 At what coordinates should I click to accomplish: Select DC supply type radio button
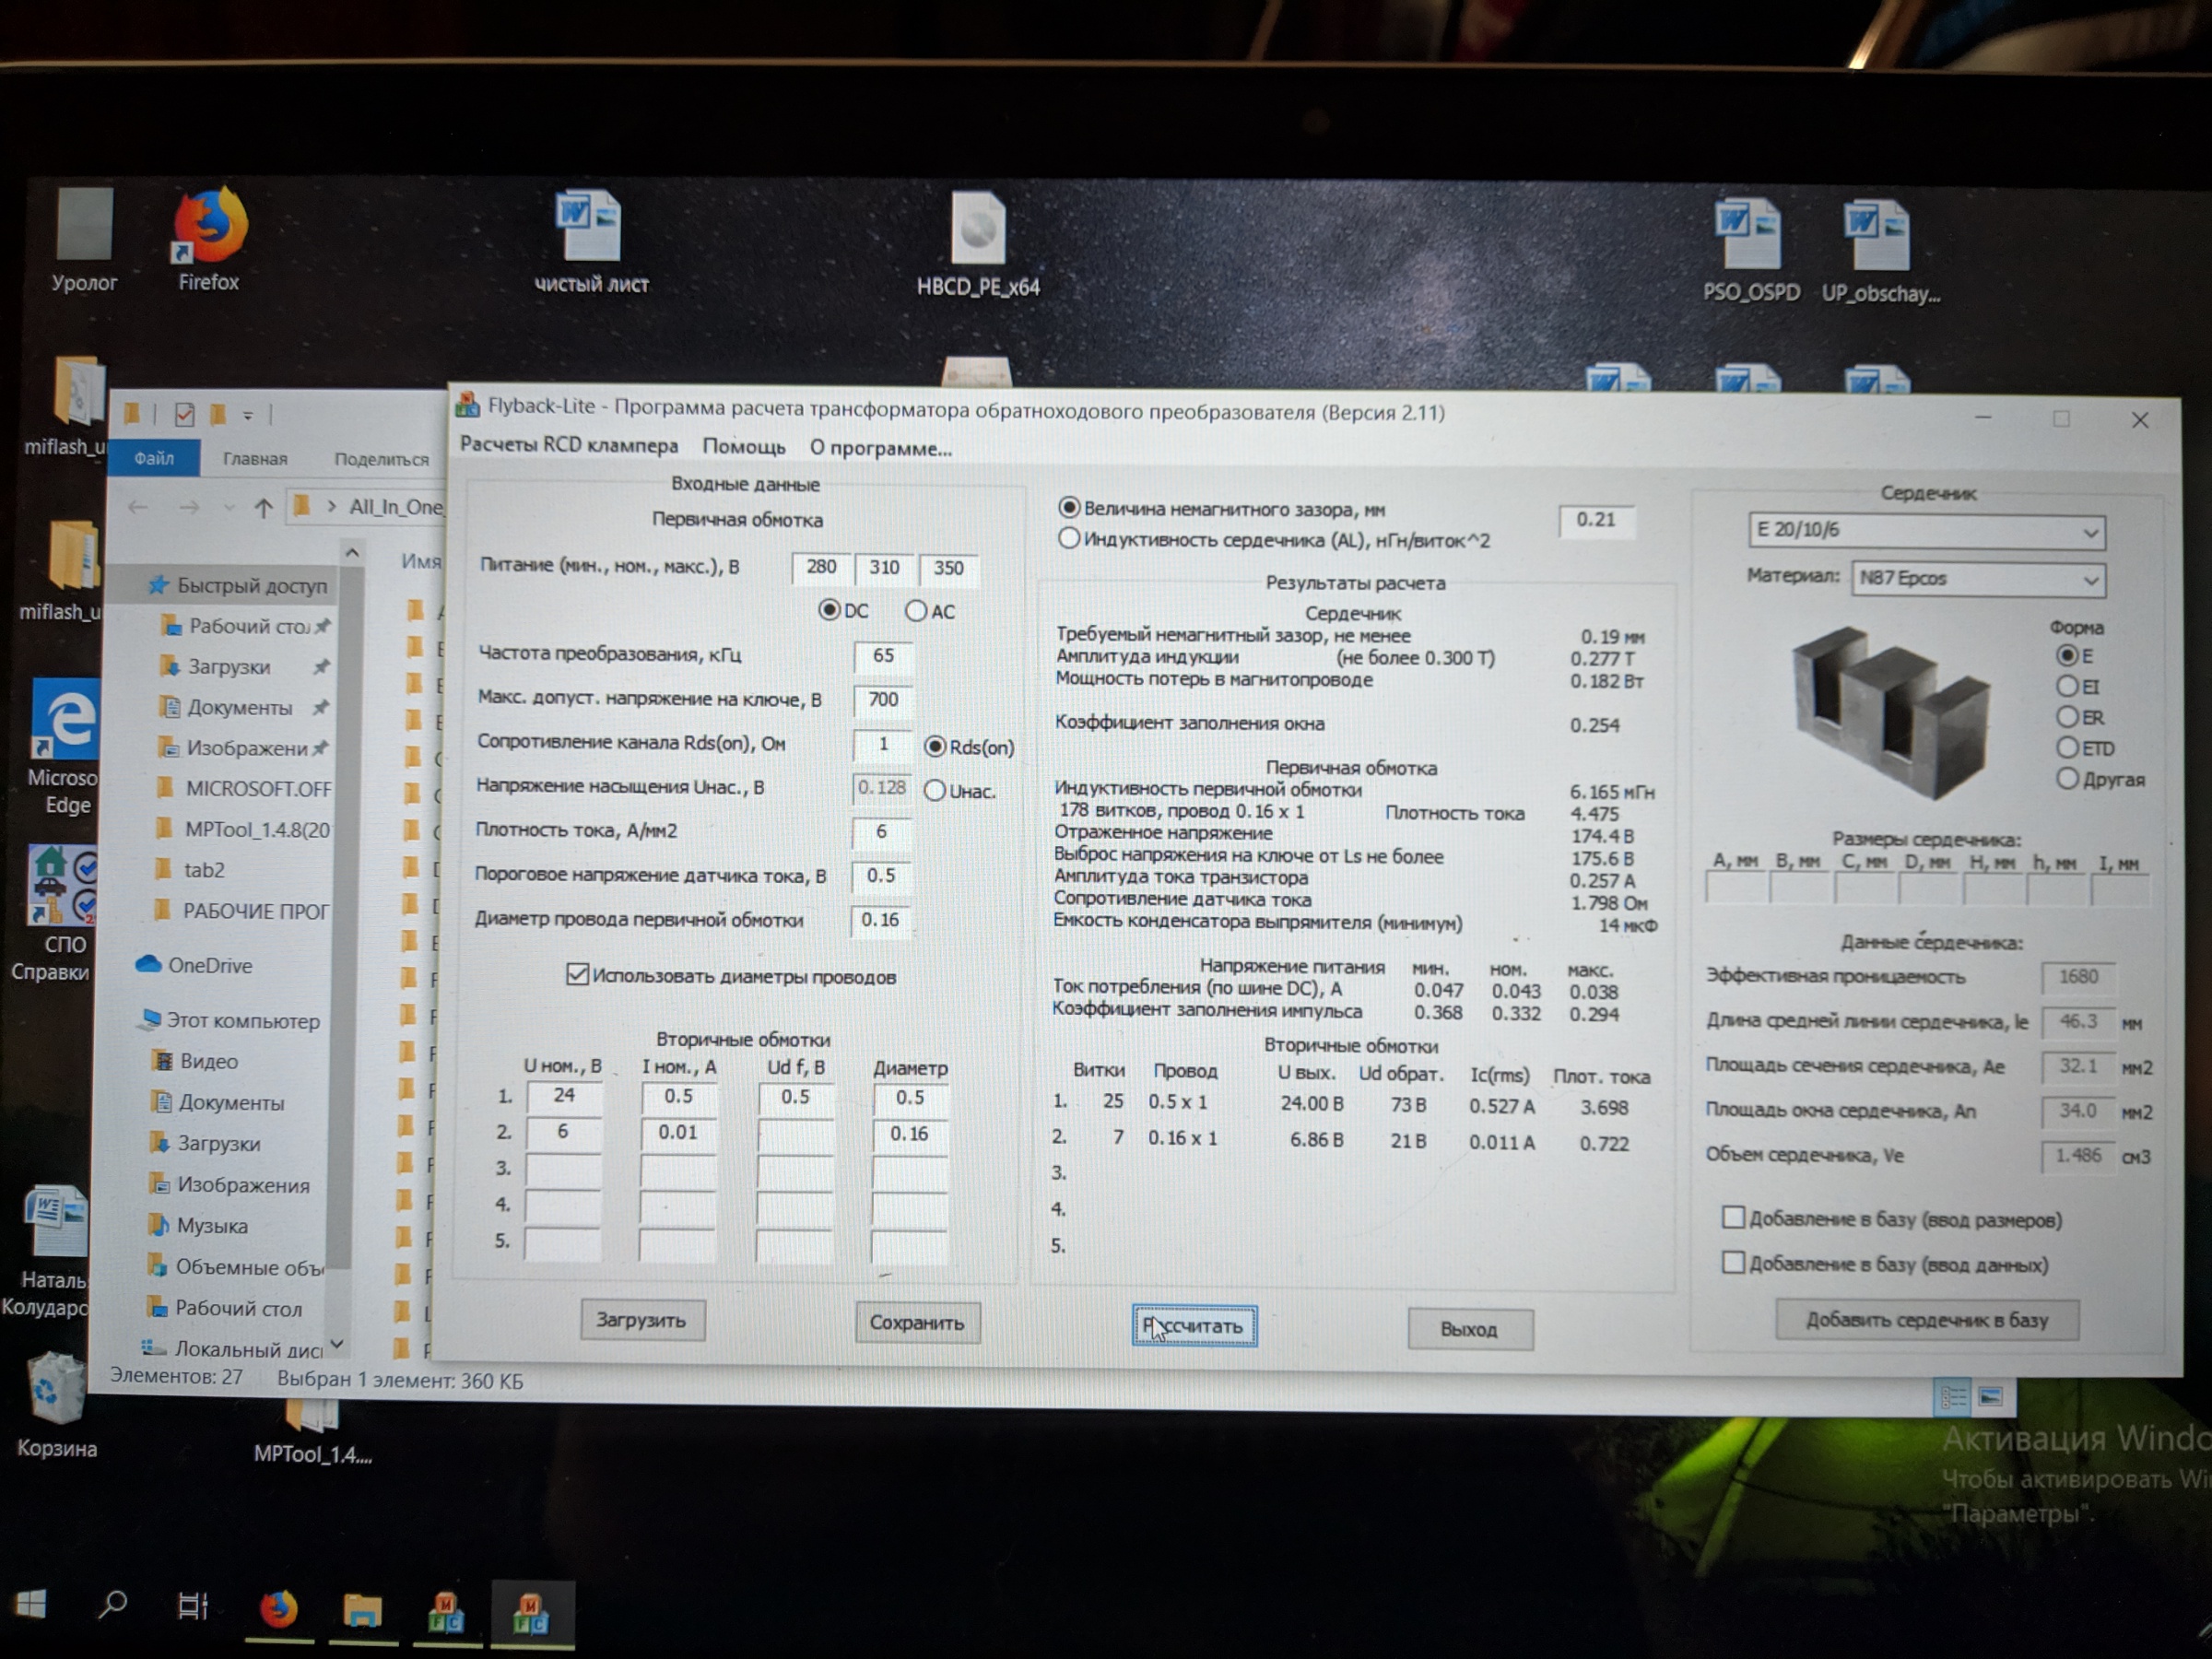pyautogui.click(x=829, y=610)
